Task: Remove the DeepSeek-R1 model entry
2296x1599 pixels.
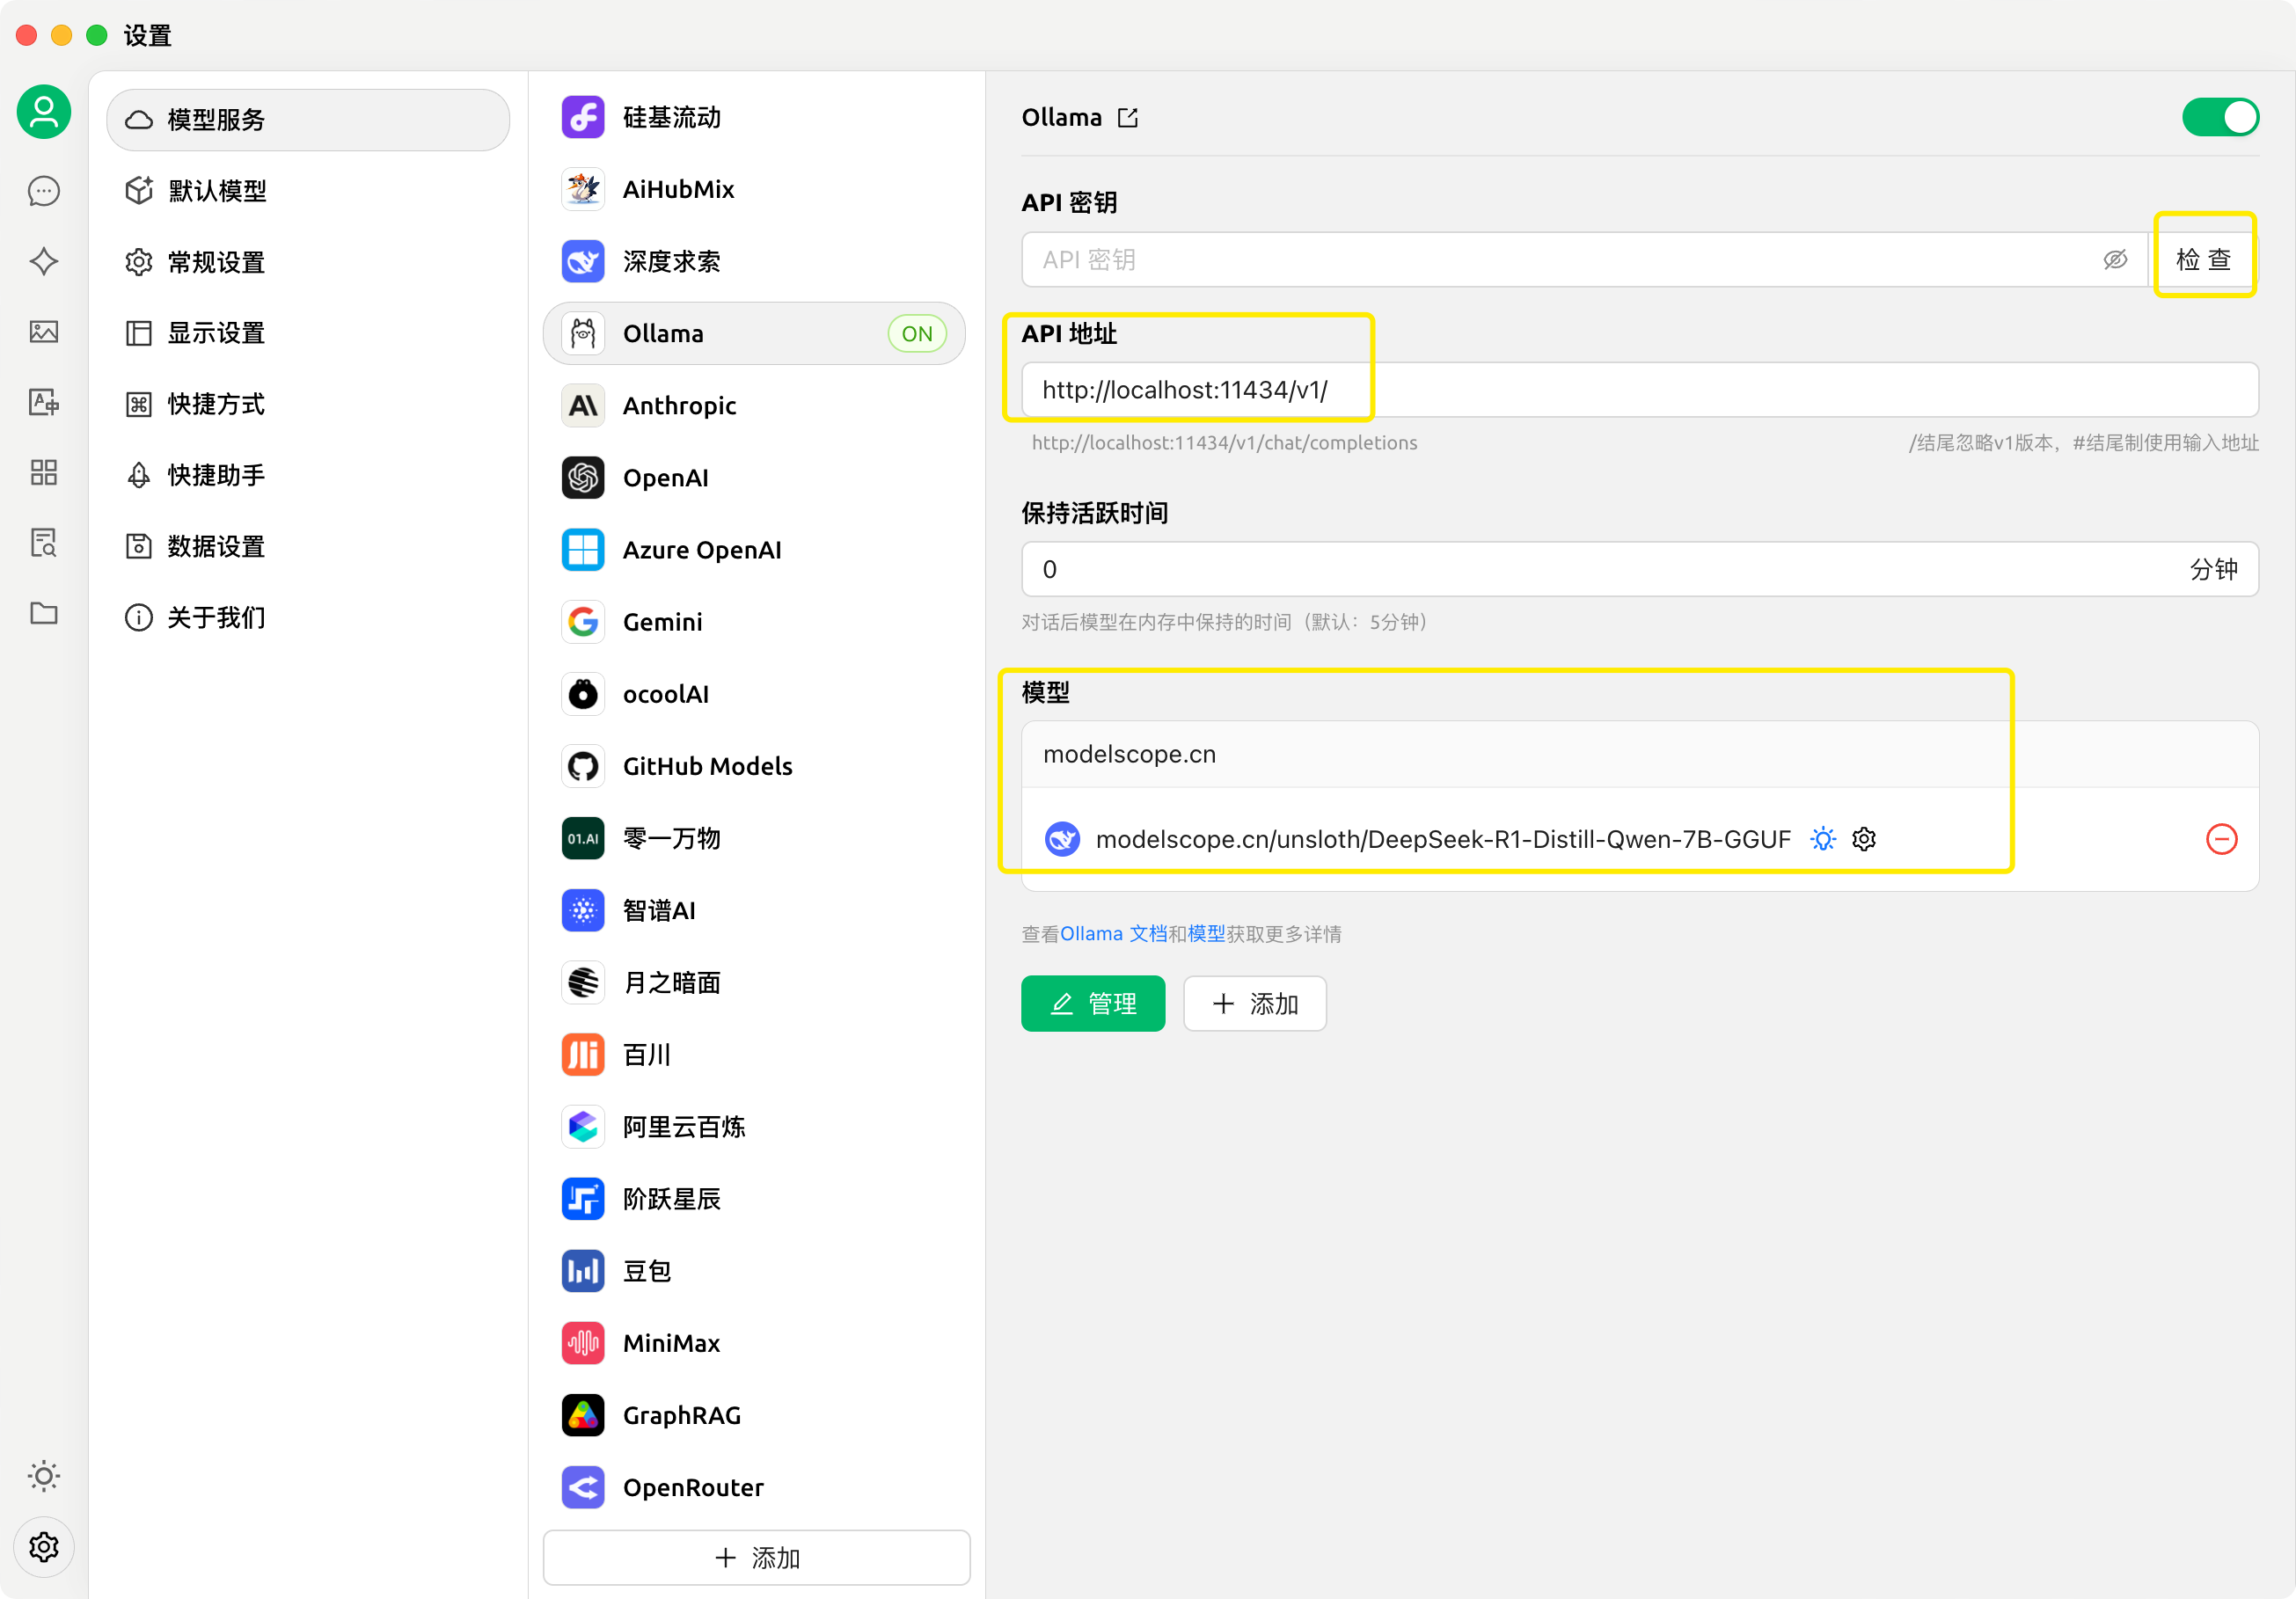Action: (2223, 839)
